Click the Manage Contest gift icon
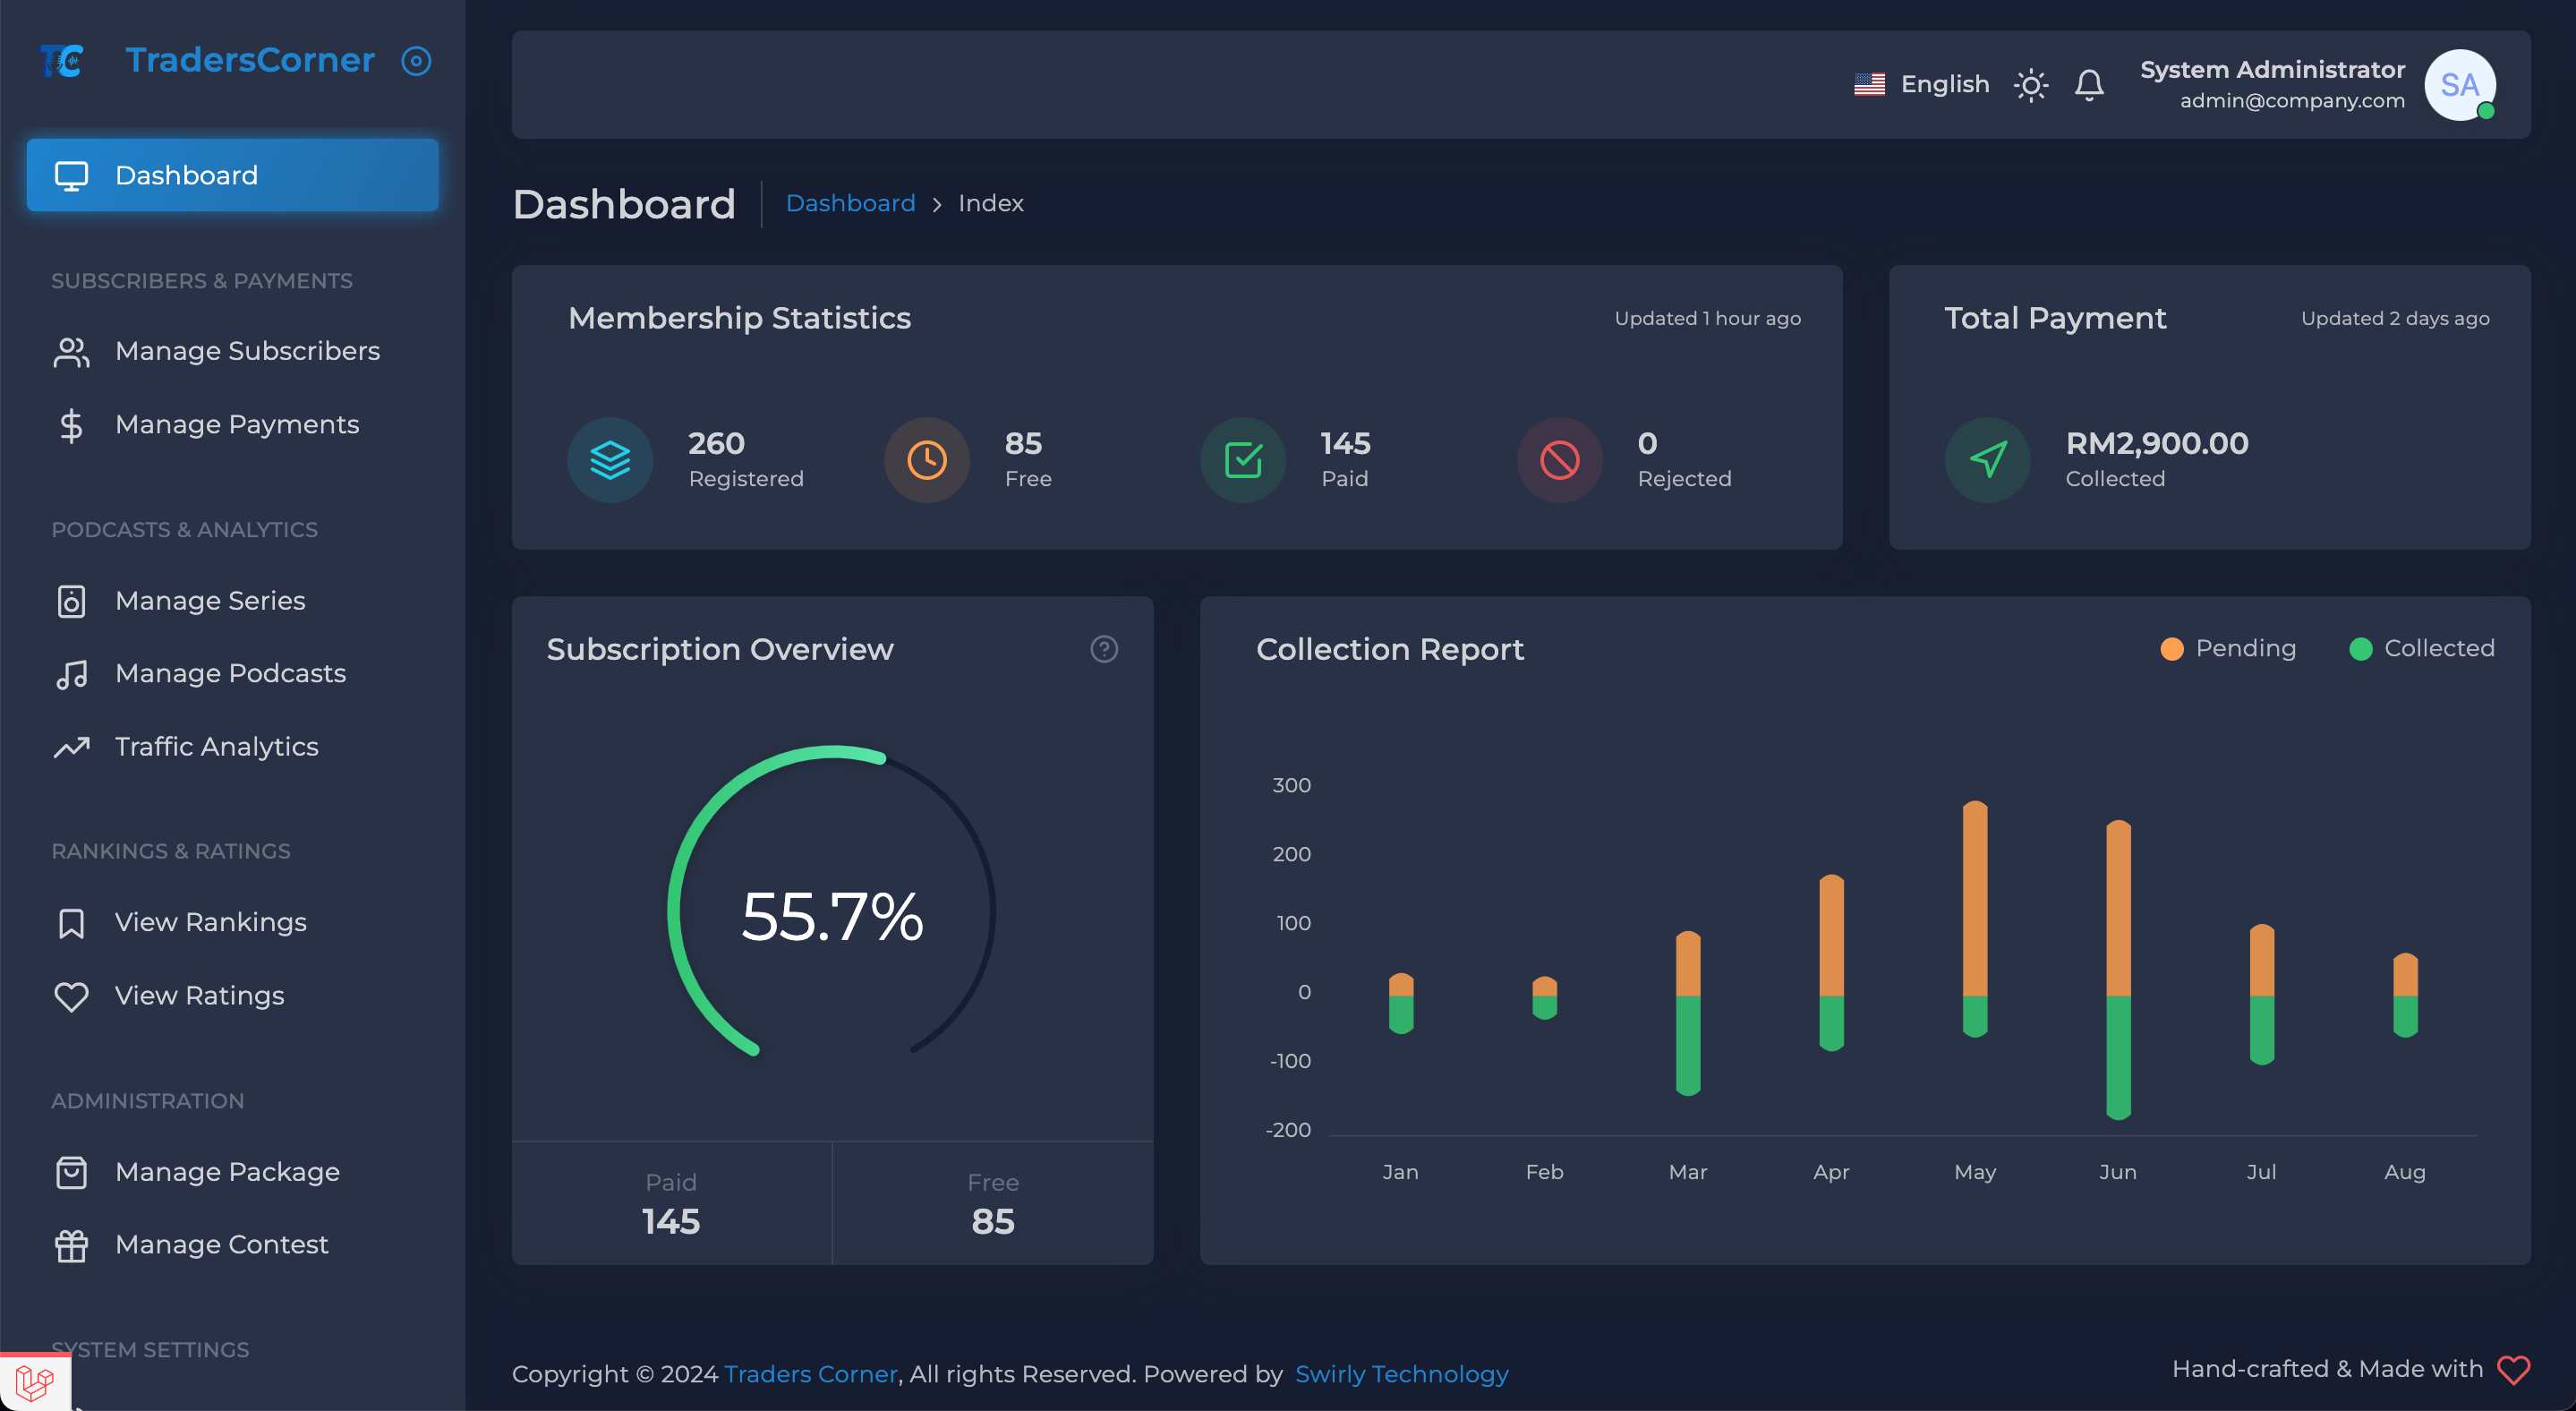The image size is (2576, 1411). pyautogui.click(x=71, y=1245)
